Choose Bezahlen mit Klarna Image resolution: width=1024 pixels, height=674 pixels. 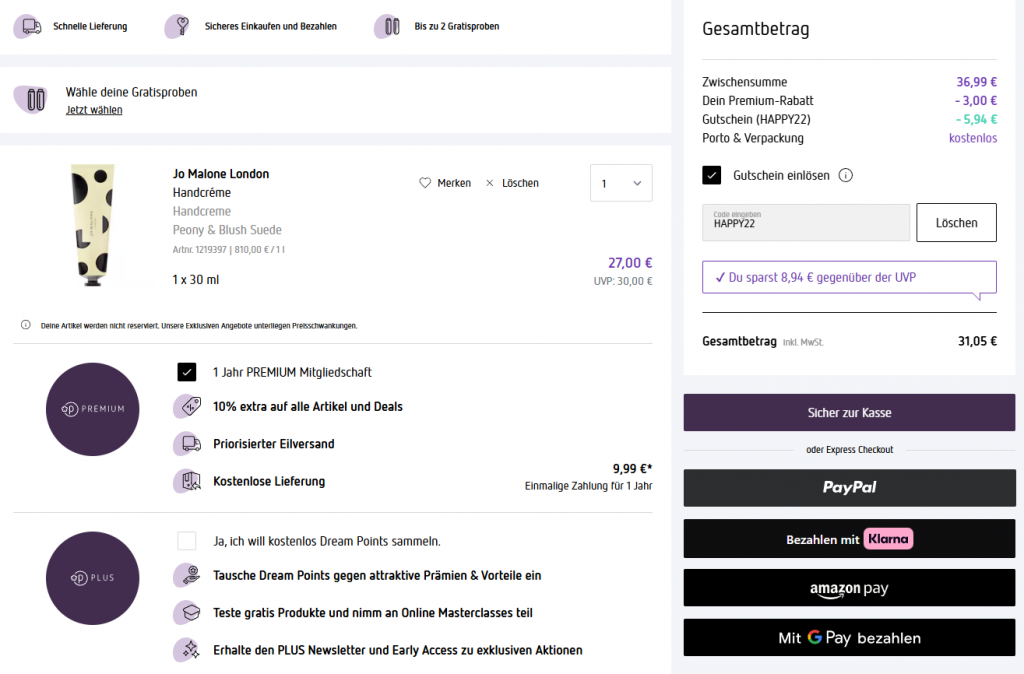849,539
